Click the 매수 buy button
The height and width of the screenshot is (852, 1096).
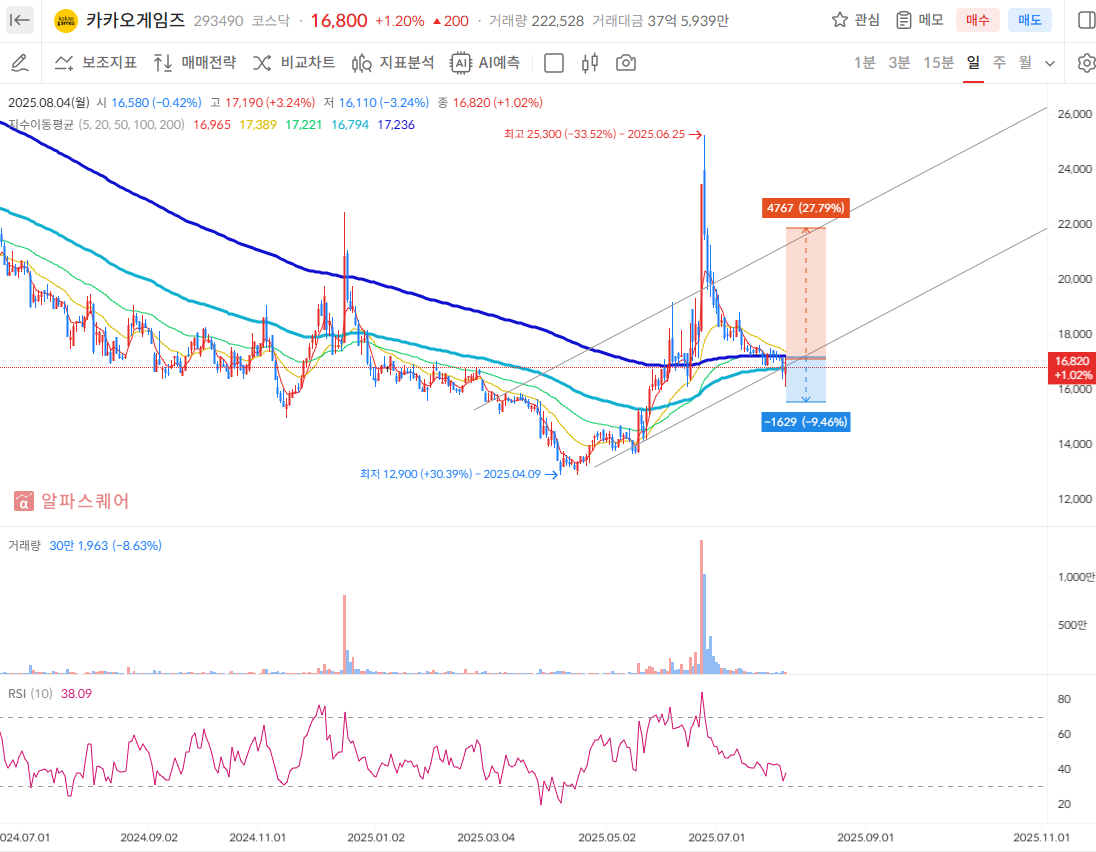point(978,20)
